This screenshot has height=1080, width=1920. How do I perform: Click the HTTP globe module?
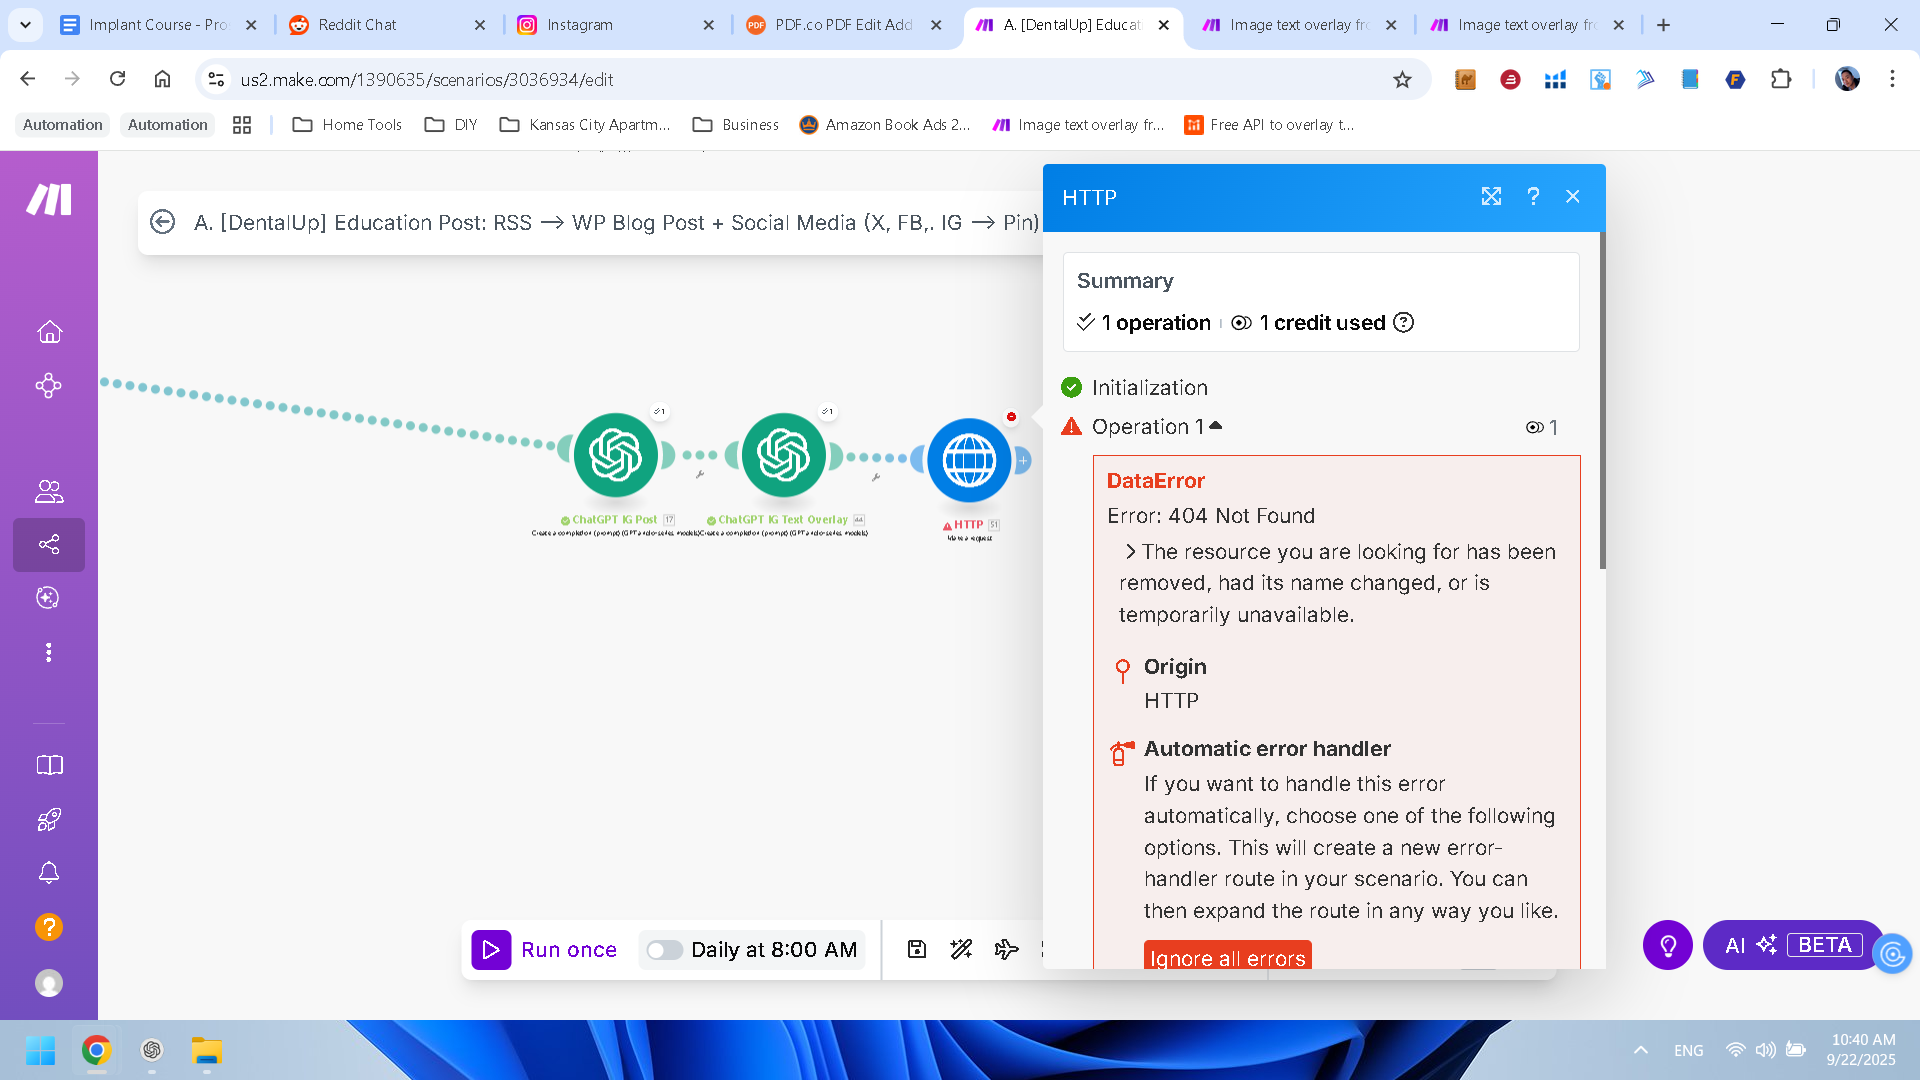968,460
